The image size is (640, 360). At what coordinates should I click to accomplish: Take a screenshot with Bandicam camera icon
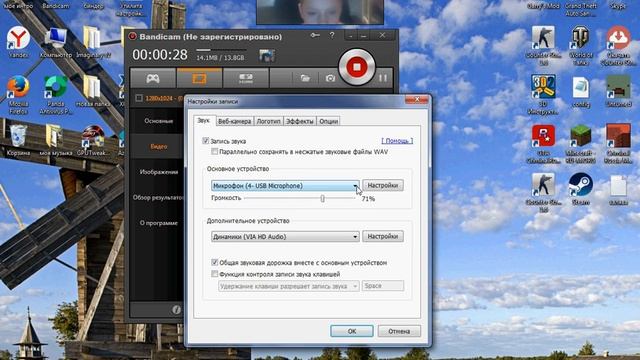(x=330, y=78)
